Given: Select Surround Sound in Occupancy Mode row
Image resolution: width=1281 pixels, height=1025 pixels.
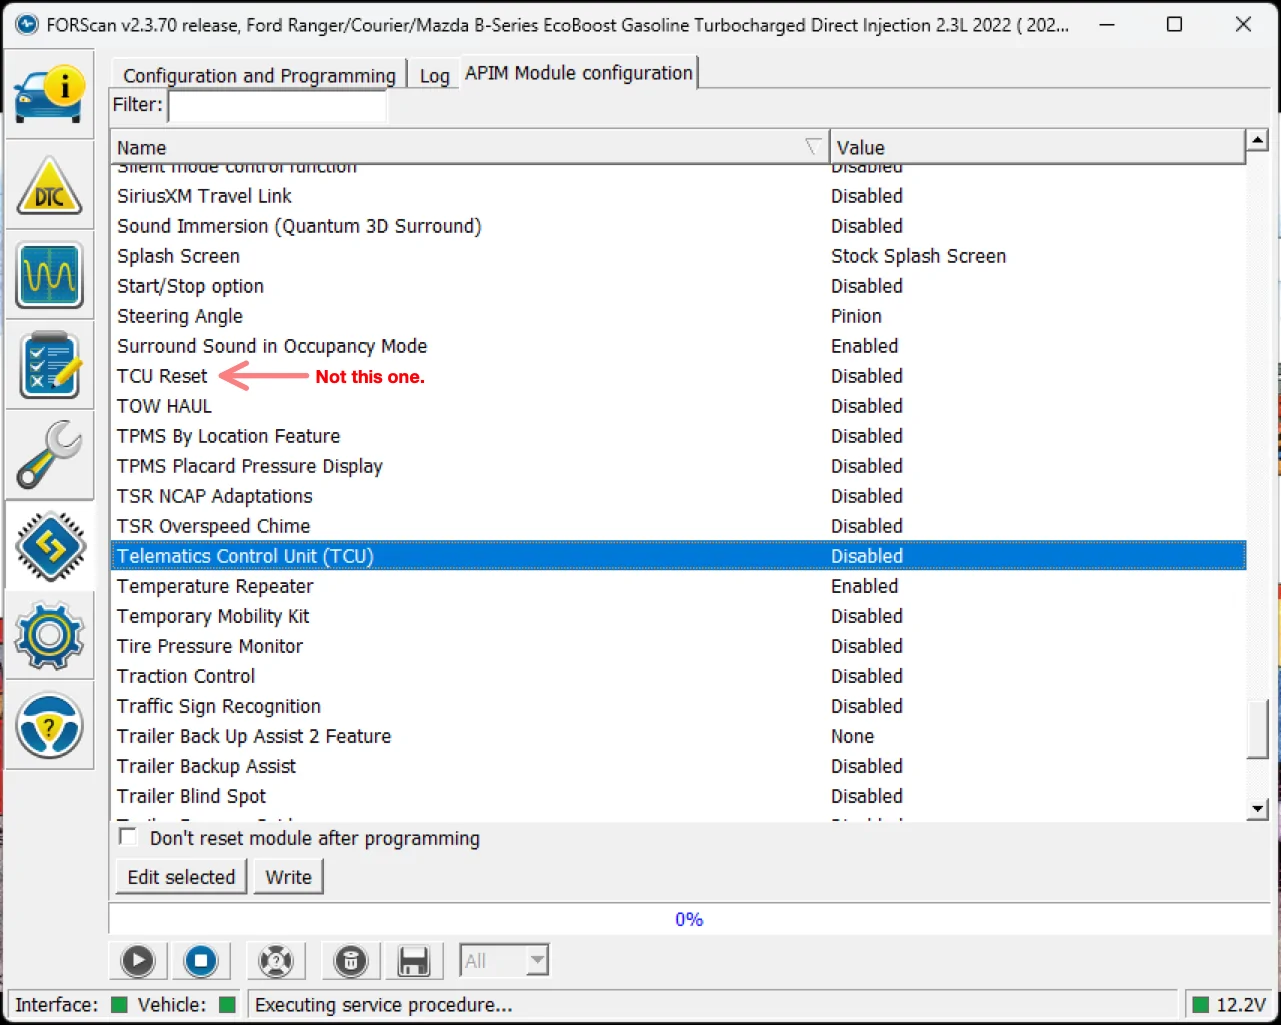Looking at the screenshot, I should click(x=678, y=346).
